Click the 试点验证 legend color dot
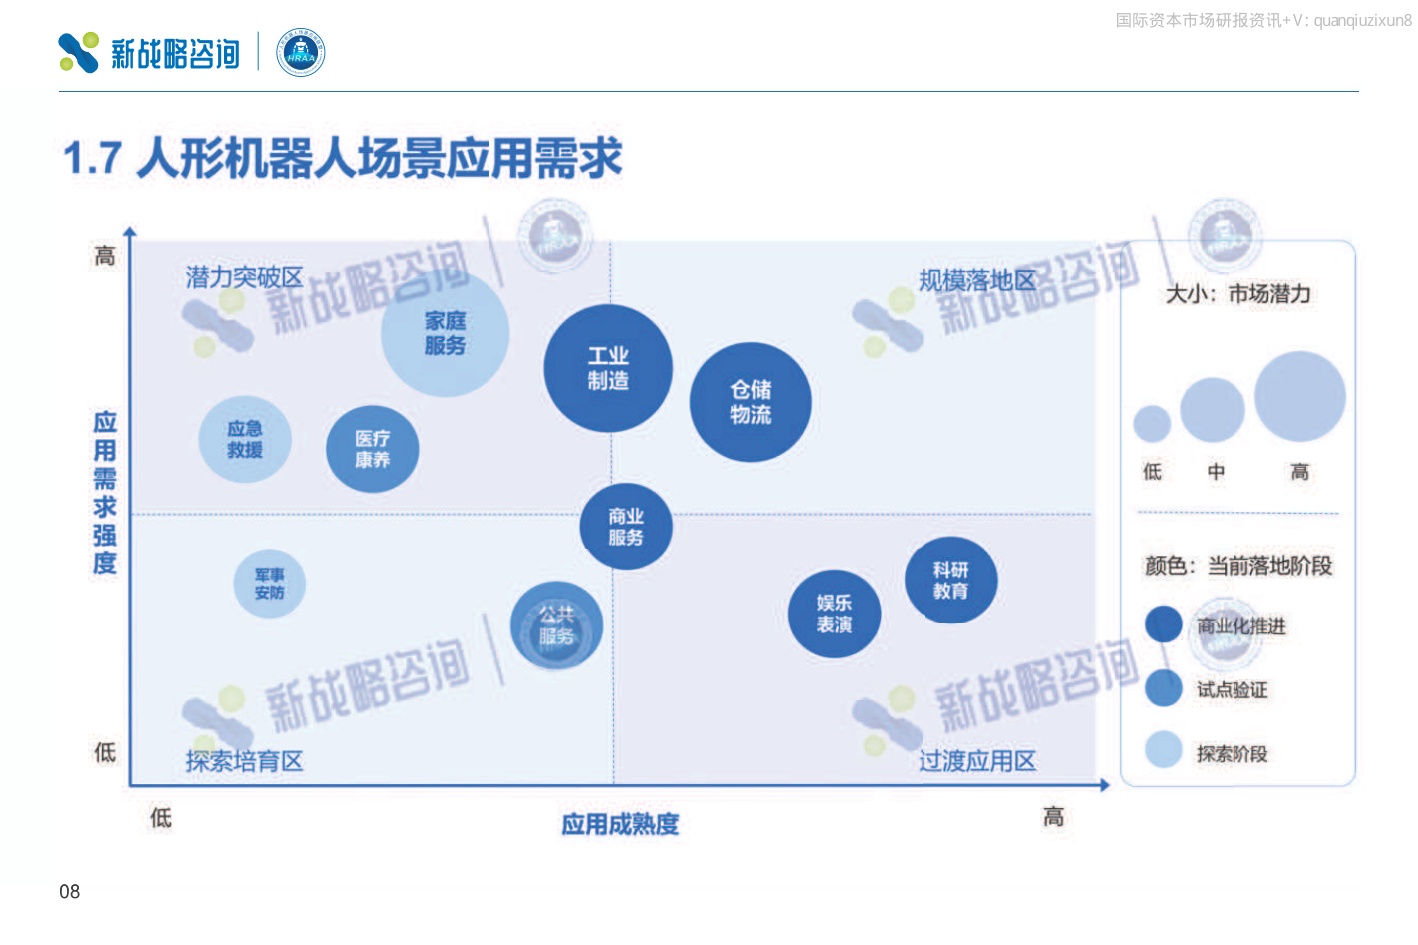 pyautogui.click(x=1164, y=688)
